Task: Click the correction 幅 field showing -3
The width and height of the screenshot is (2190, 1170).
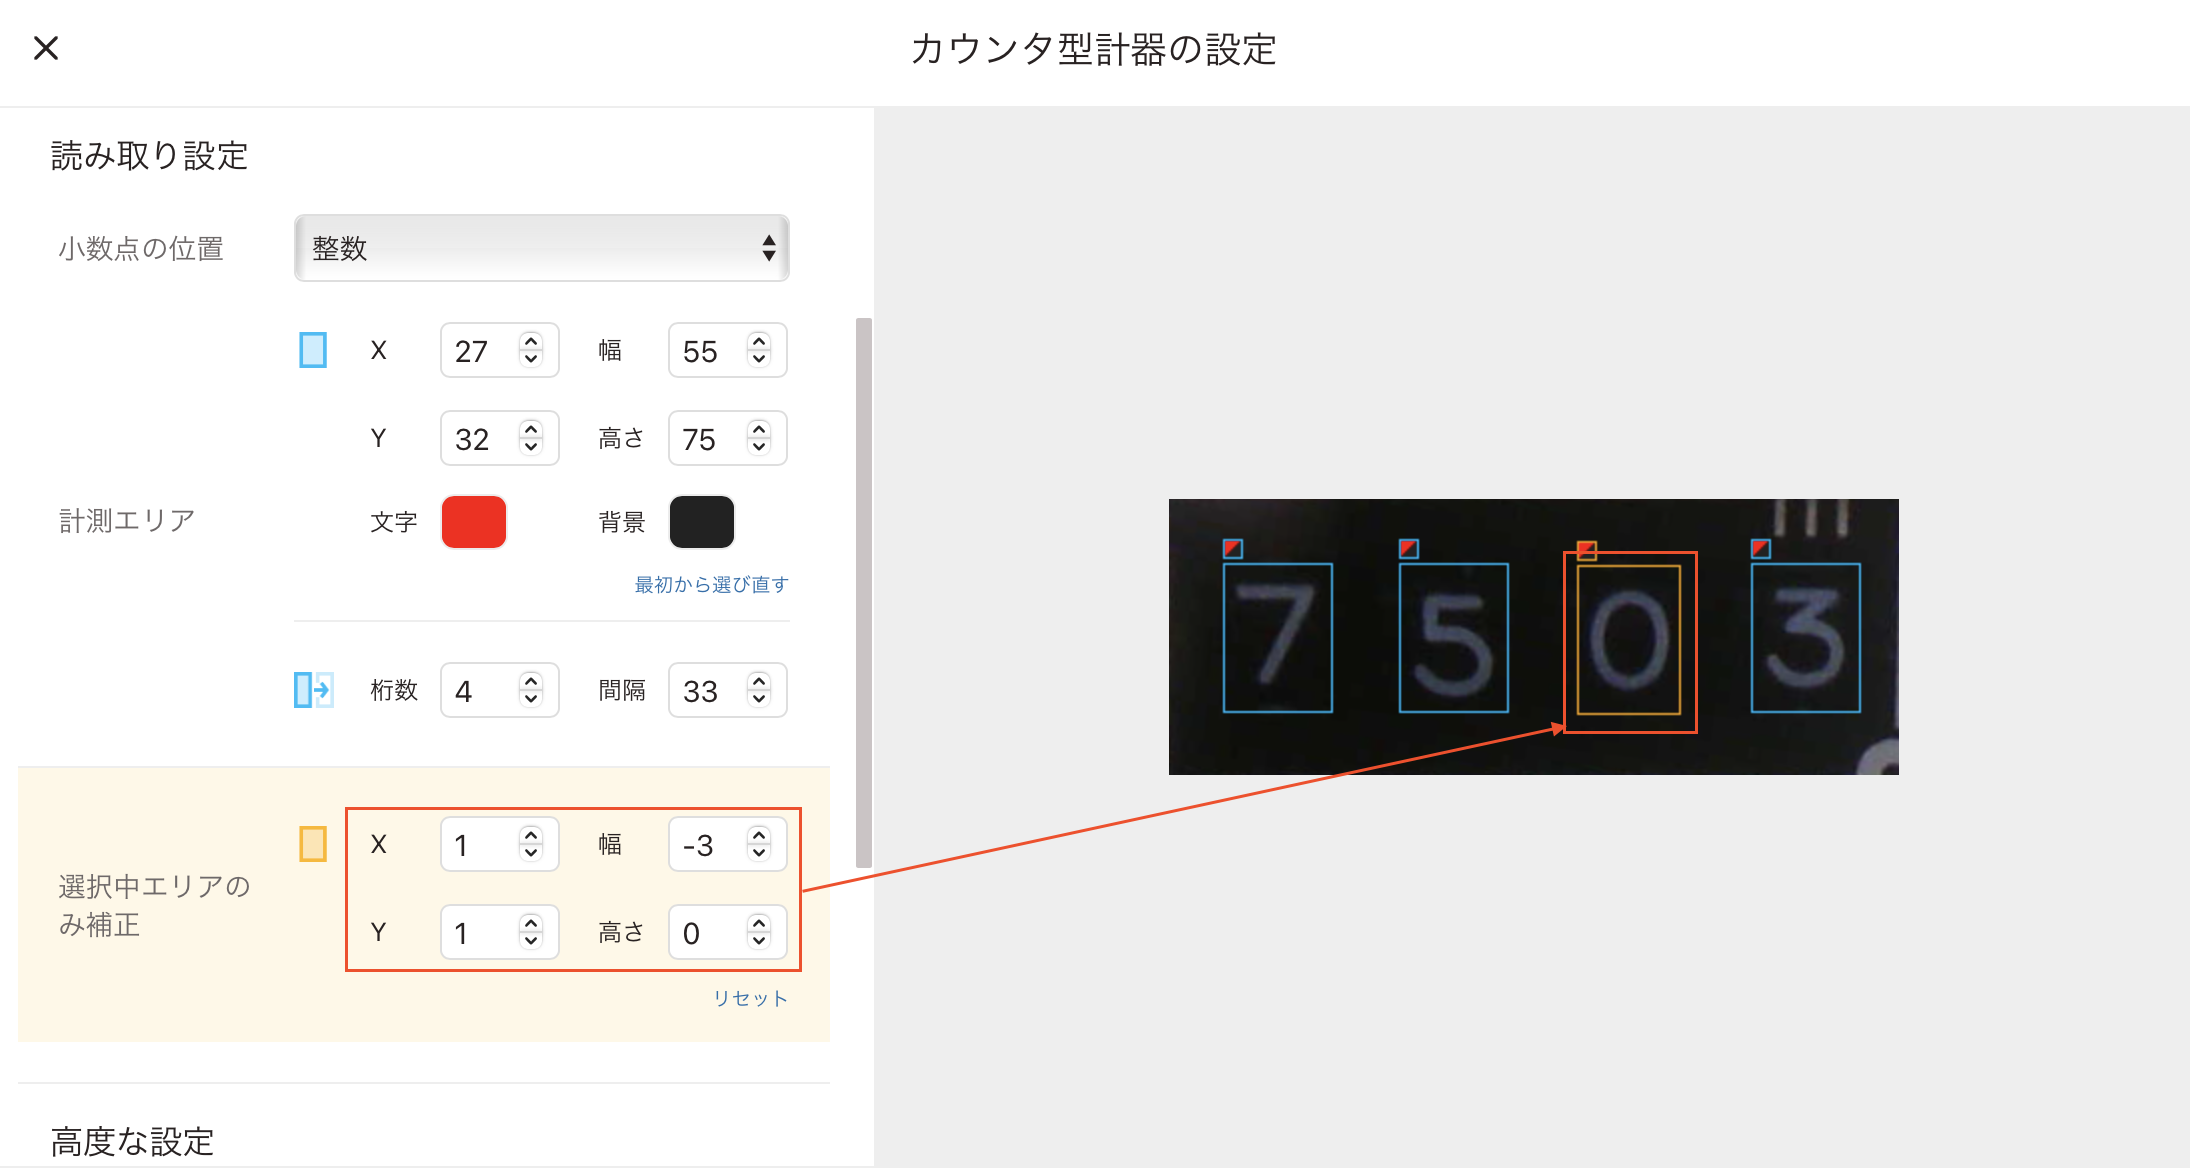Action: click(727, 845)
